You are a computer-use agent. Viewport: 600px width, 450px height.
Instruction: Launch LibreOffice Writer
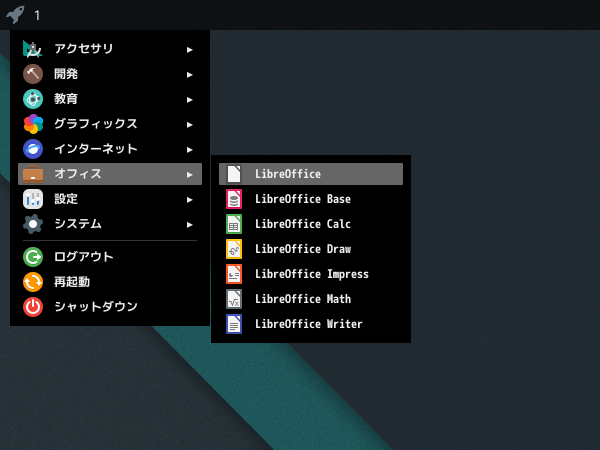[x=311, y=324]
